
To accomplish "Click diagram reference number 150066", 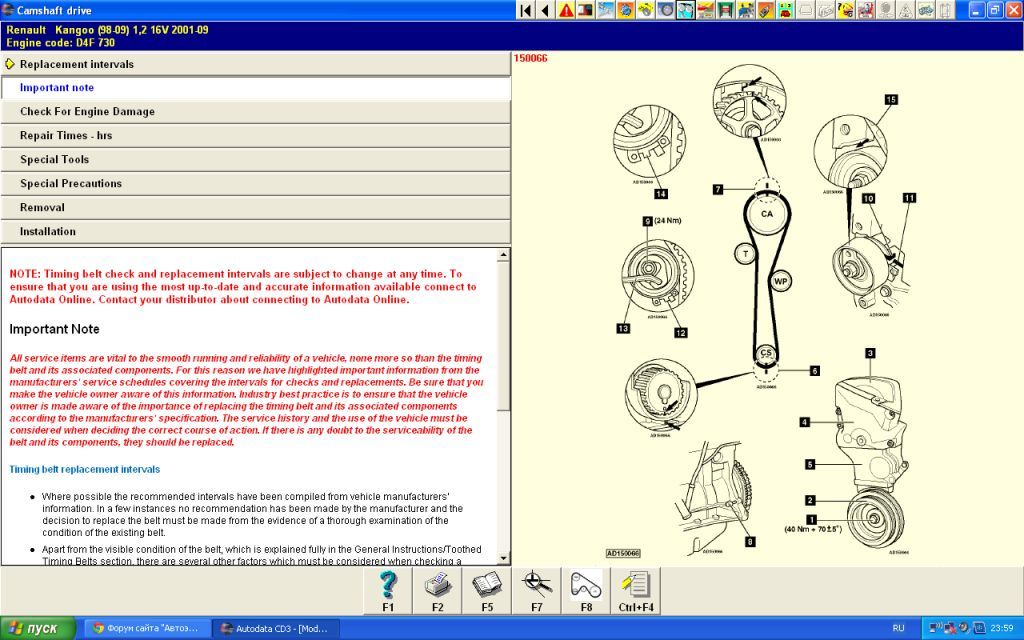I will pos(530,58).
